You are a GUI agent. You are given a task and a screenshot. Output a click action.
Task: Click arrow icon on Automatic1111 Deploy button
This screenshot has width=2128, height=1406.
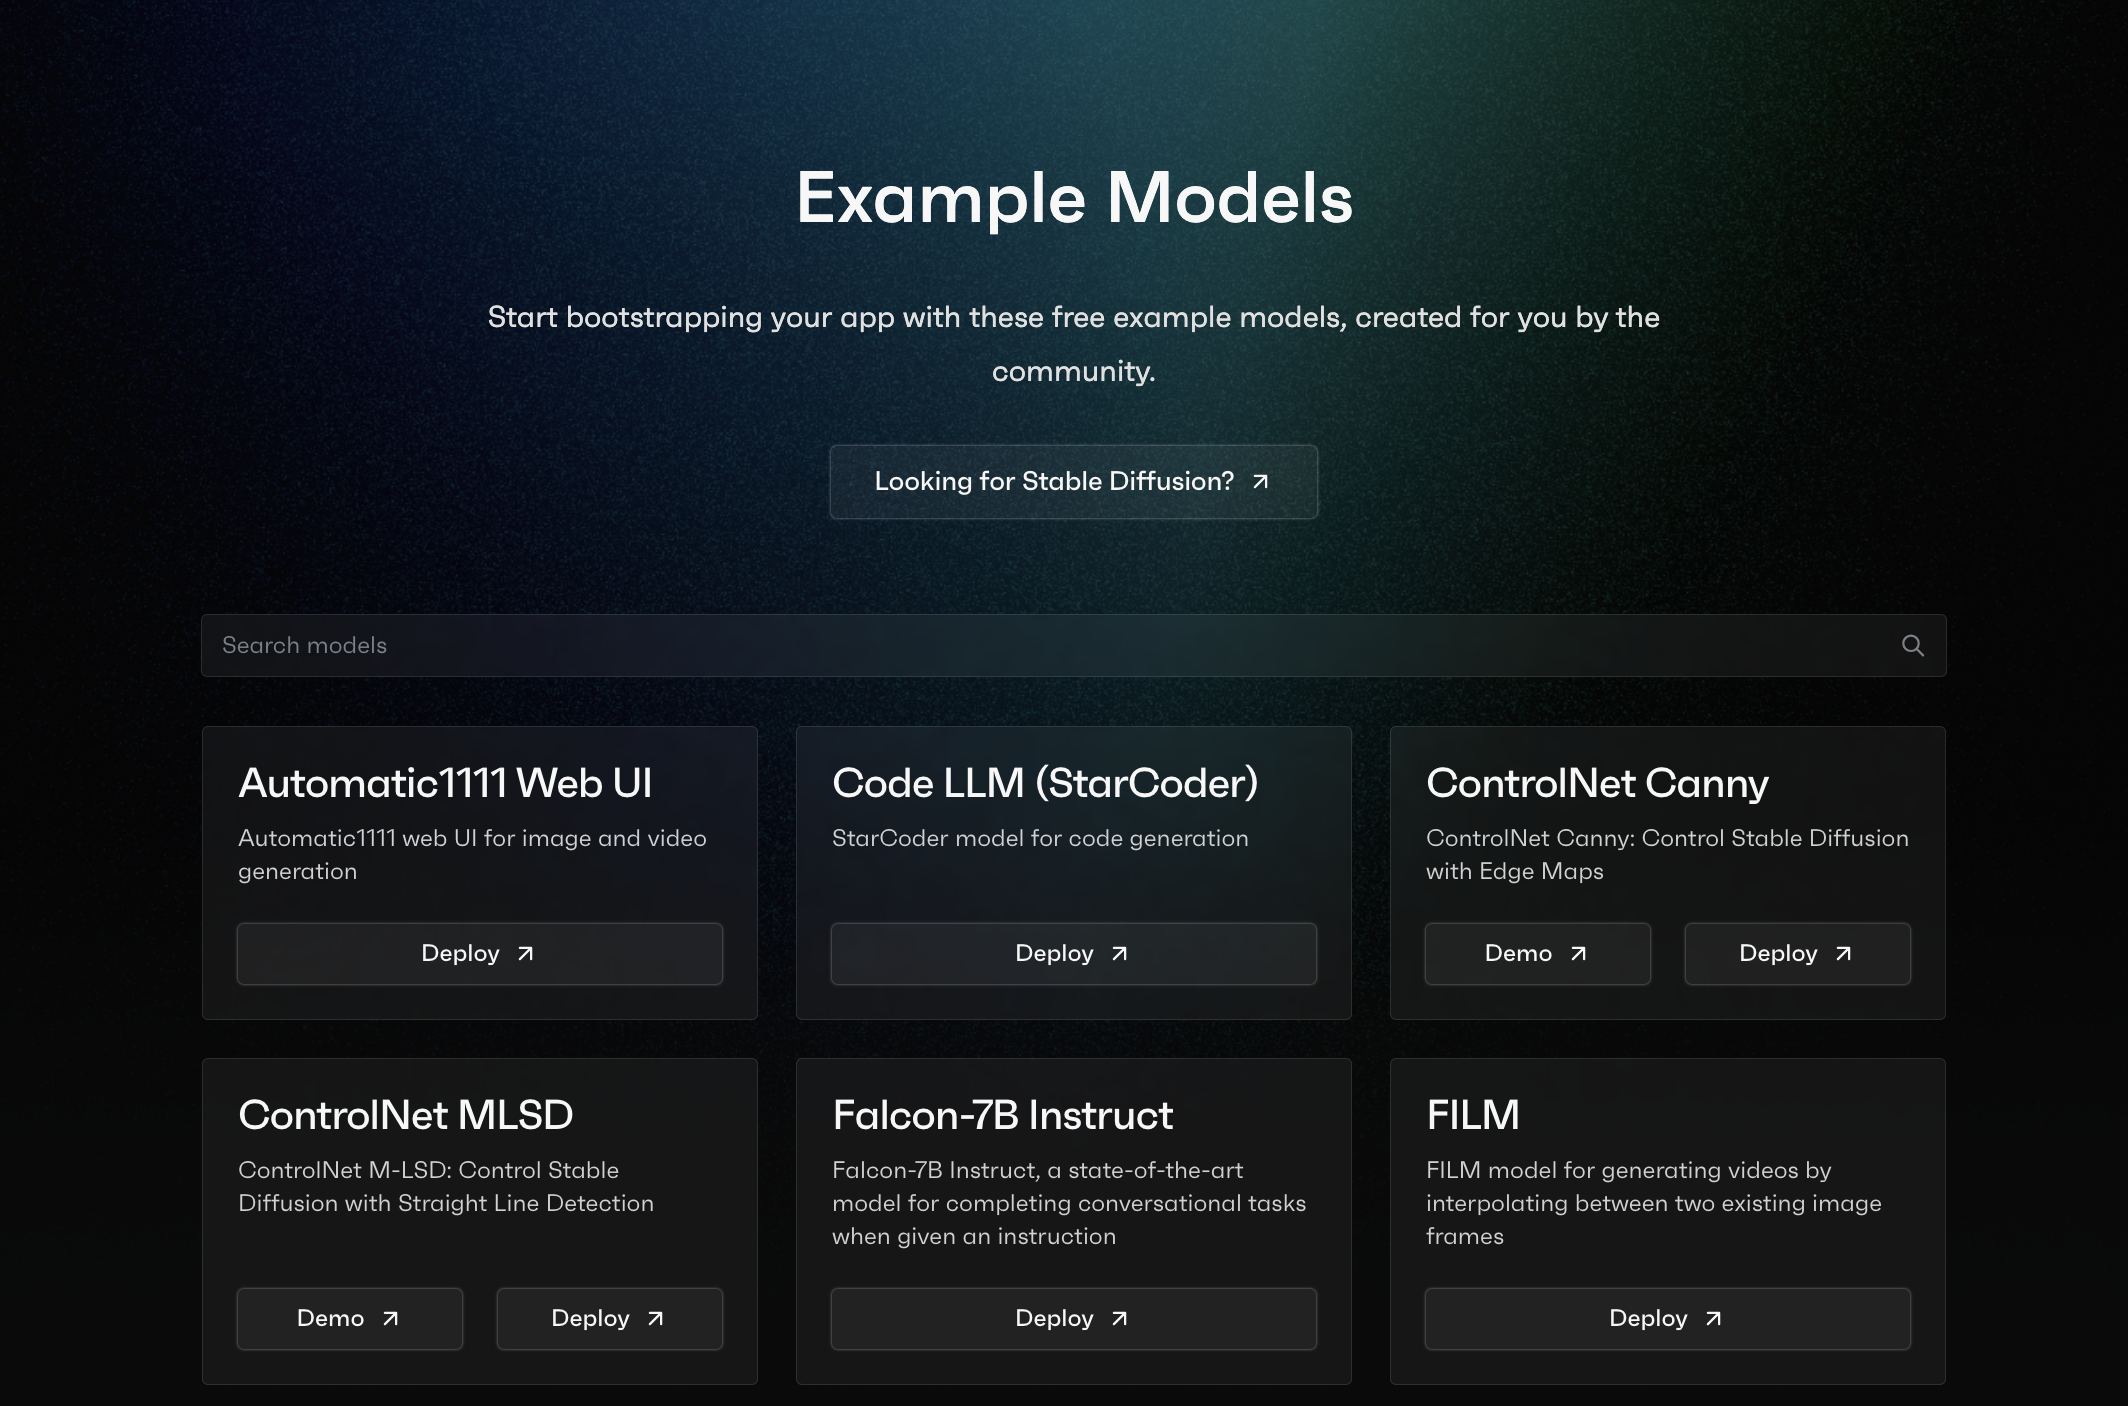point(525,954)
